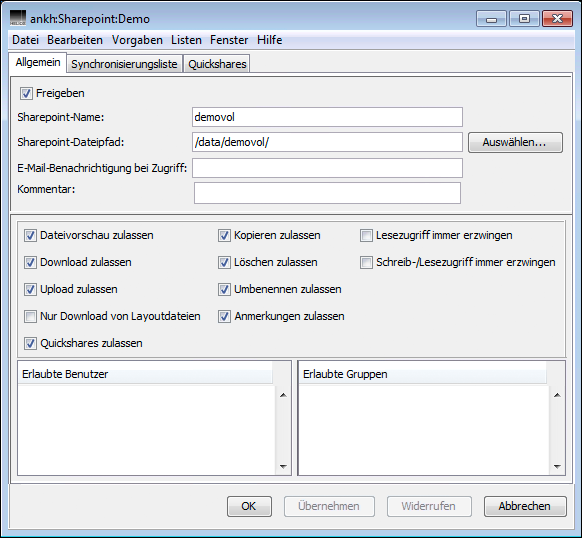Uncheck Löschen zulassen
Screen dimensions: 582x538
coord(224,263)
